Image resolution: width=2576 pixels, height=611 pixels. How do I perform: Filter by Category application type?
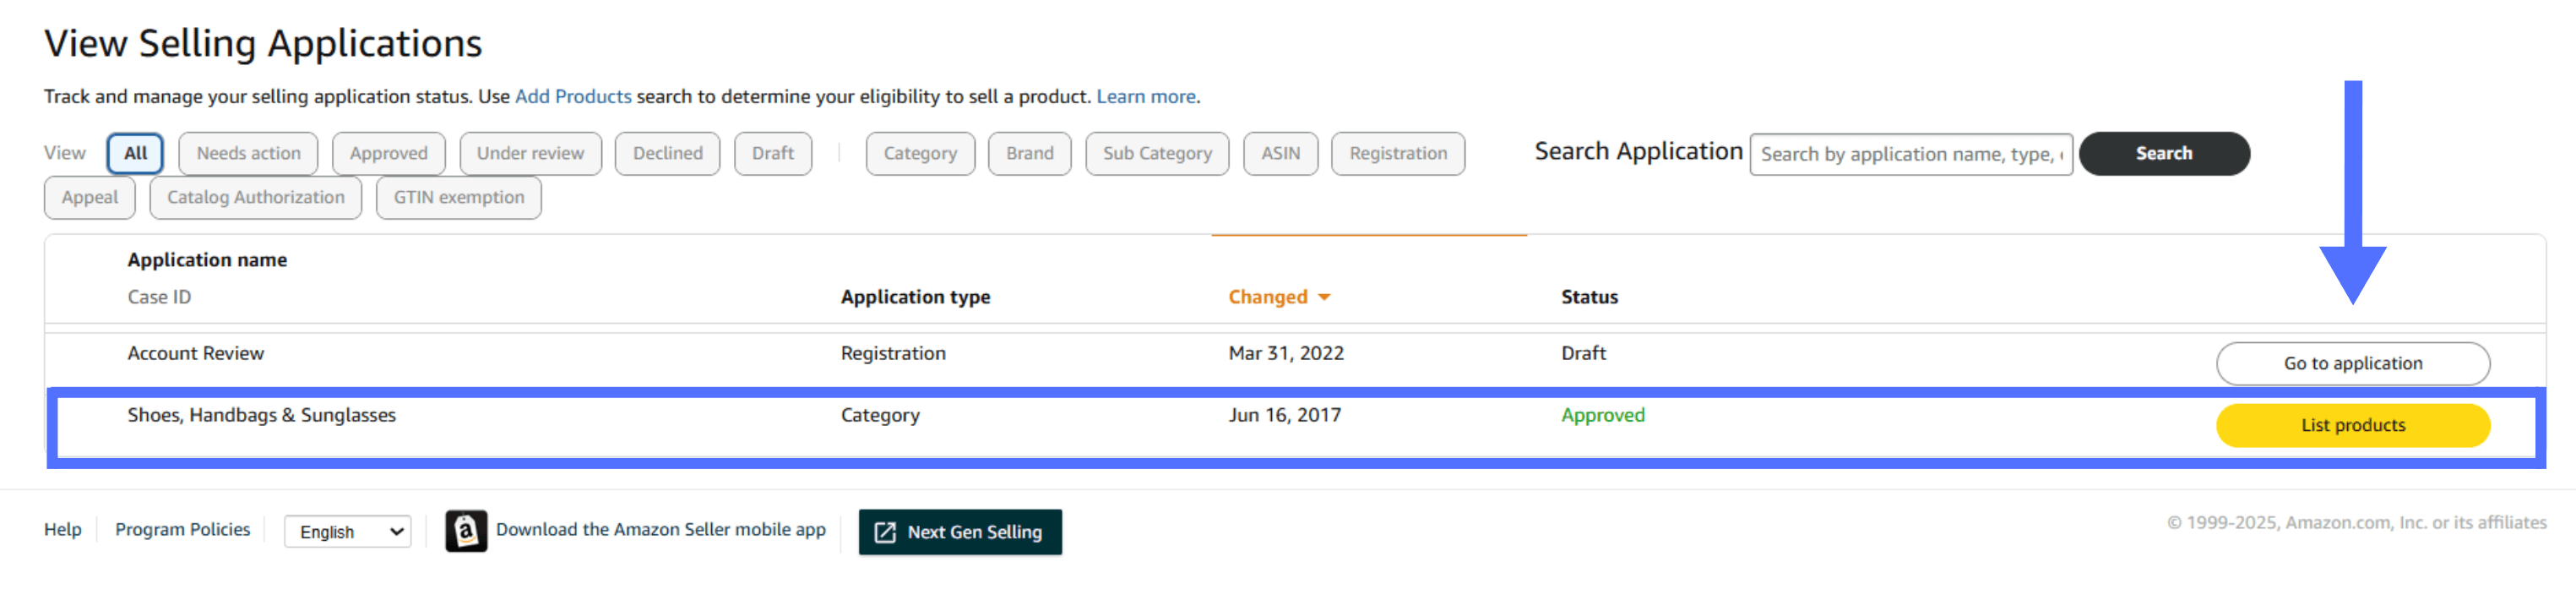click(x=920, y=154)
